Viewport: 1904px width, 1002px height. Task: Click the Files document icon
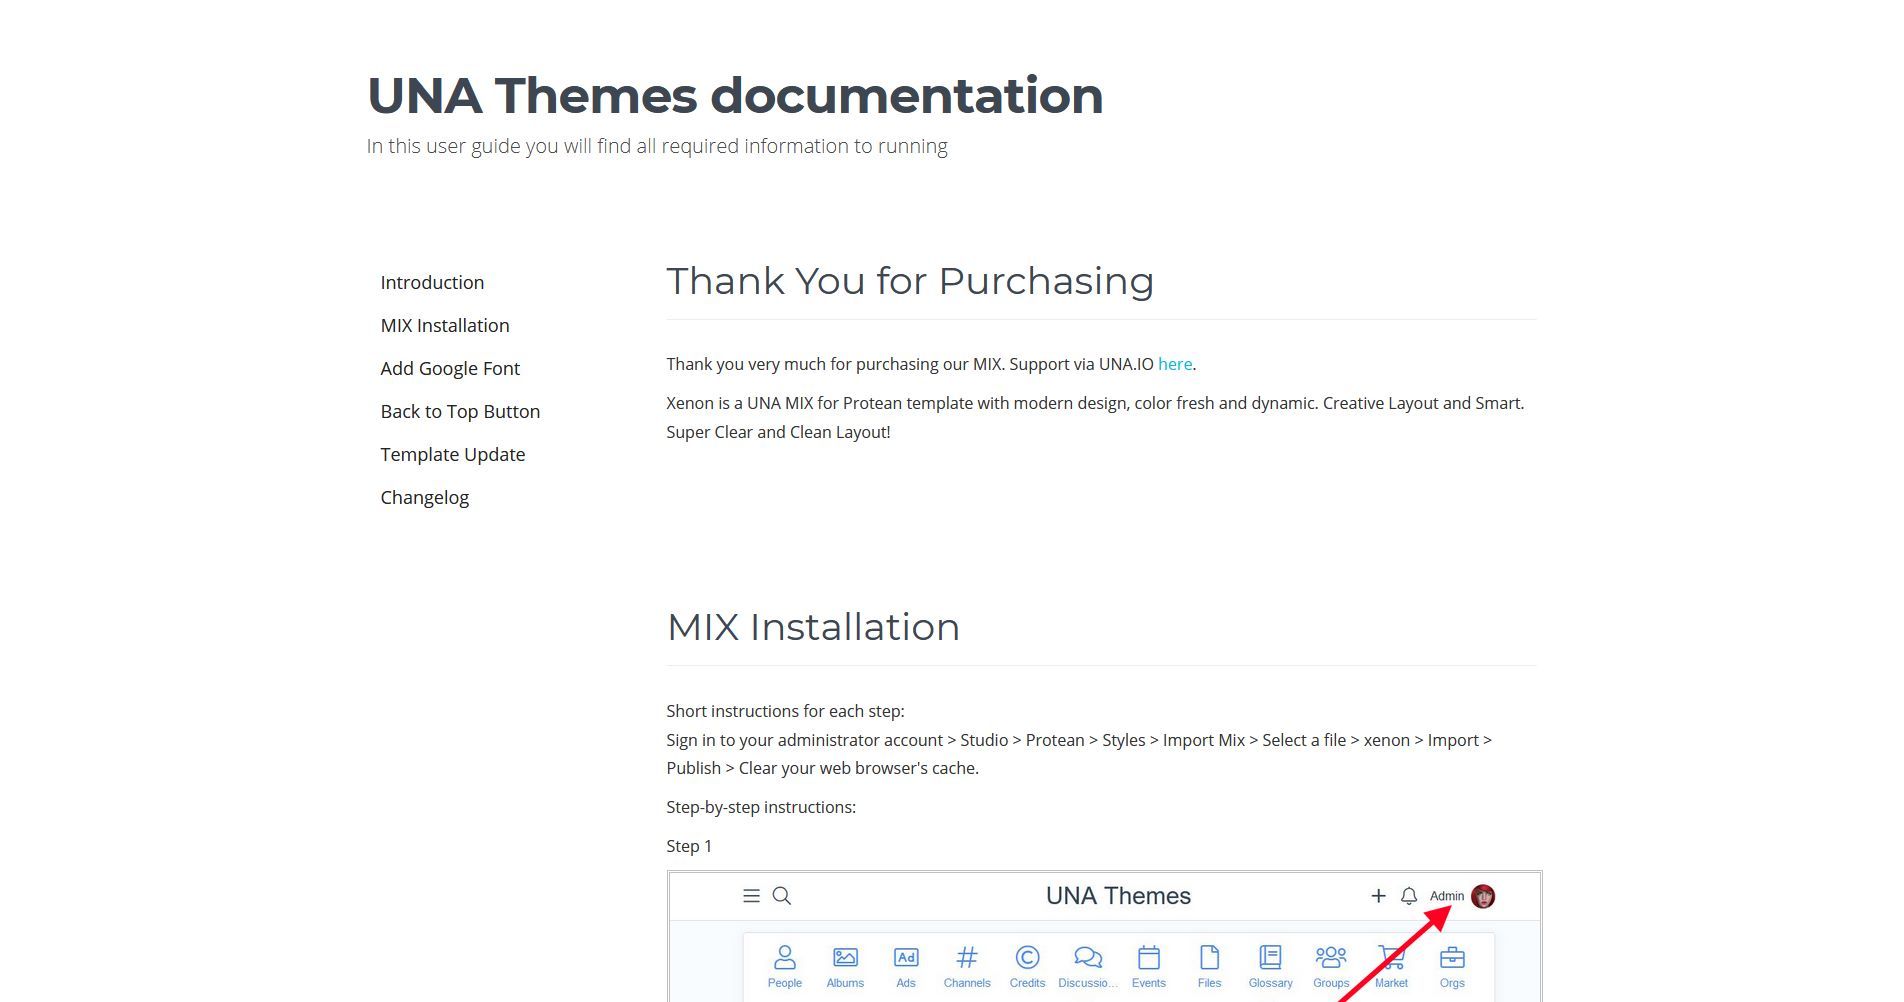tap(1209, 959)
